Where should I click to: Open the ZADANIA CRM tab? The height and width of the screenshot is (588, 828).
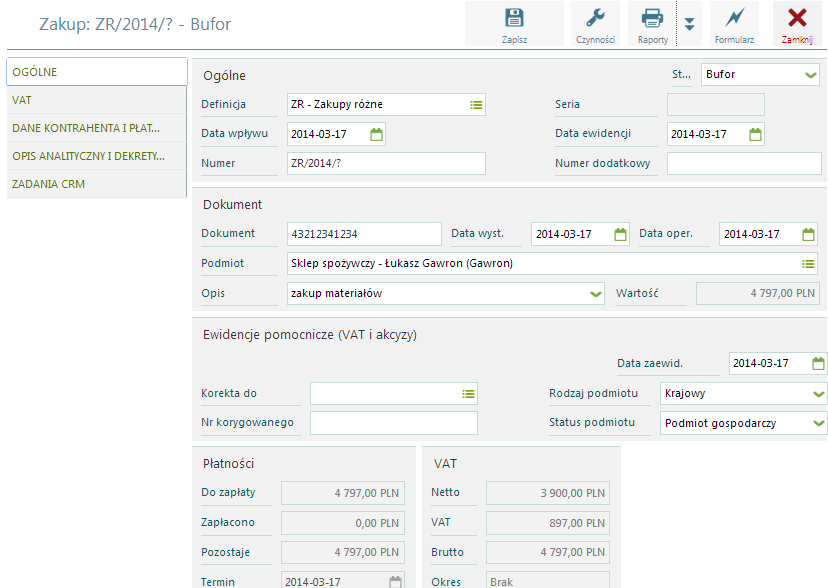pyautogui.click(x=97, y=184)
